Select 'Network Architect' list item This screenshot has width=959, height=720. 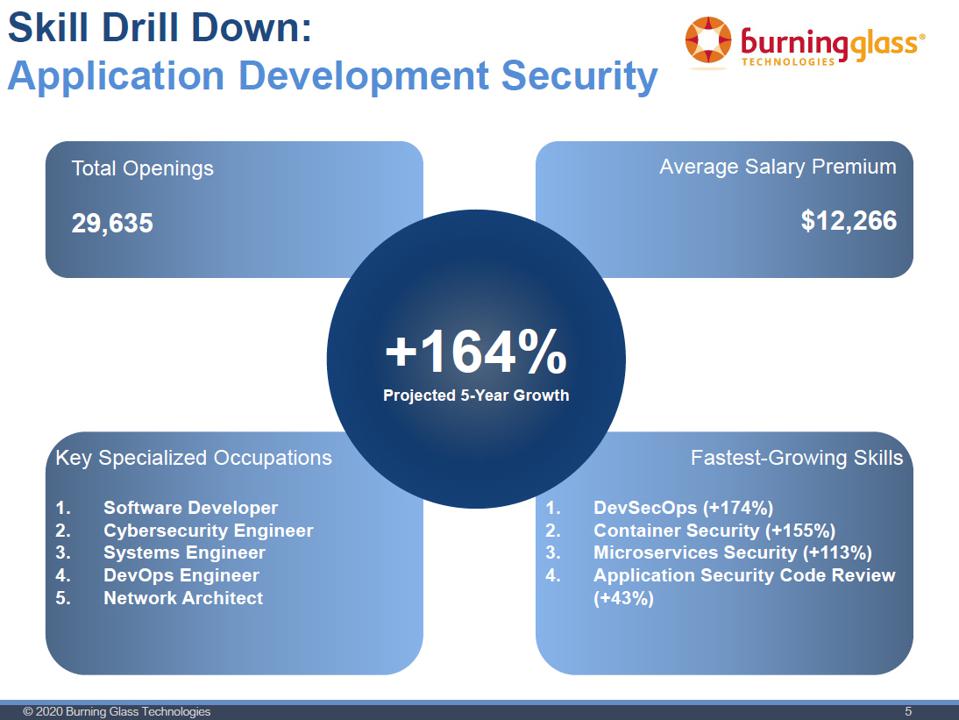(183, 598)
